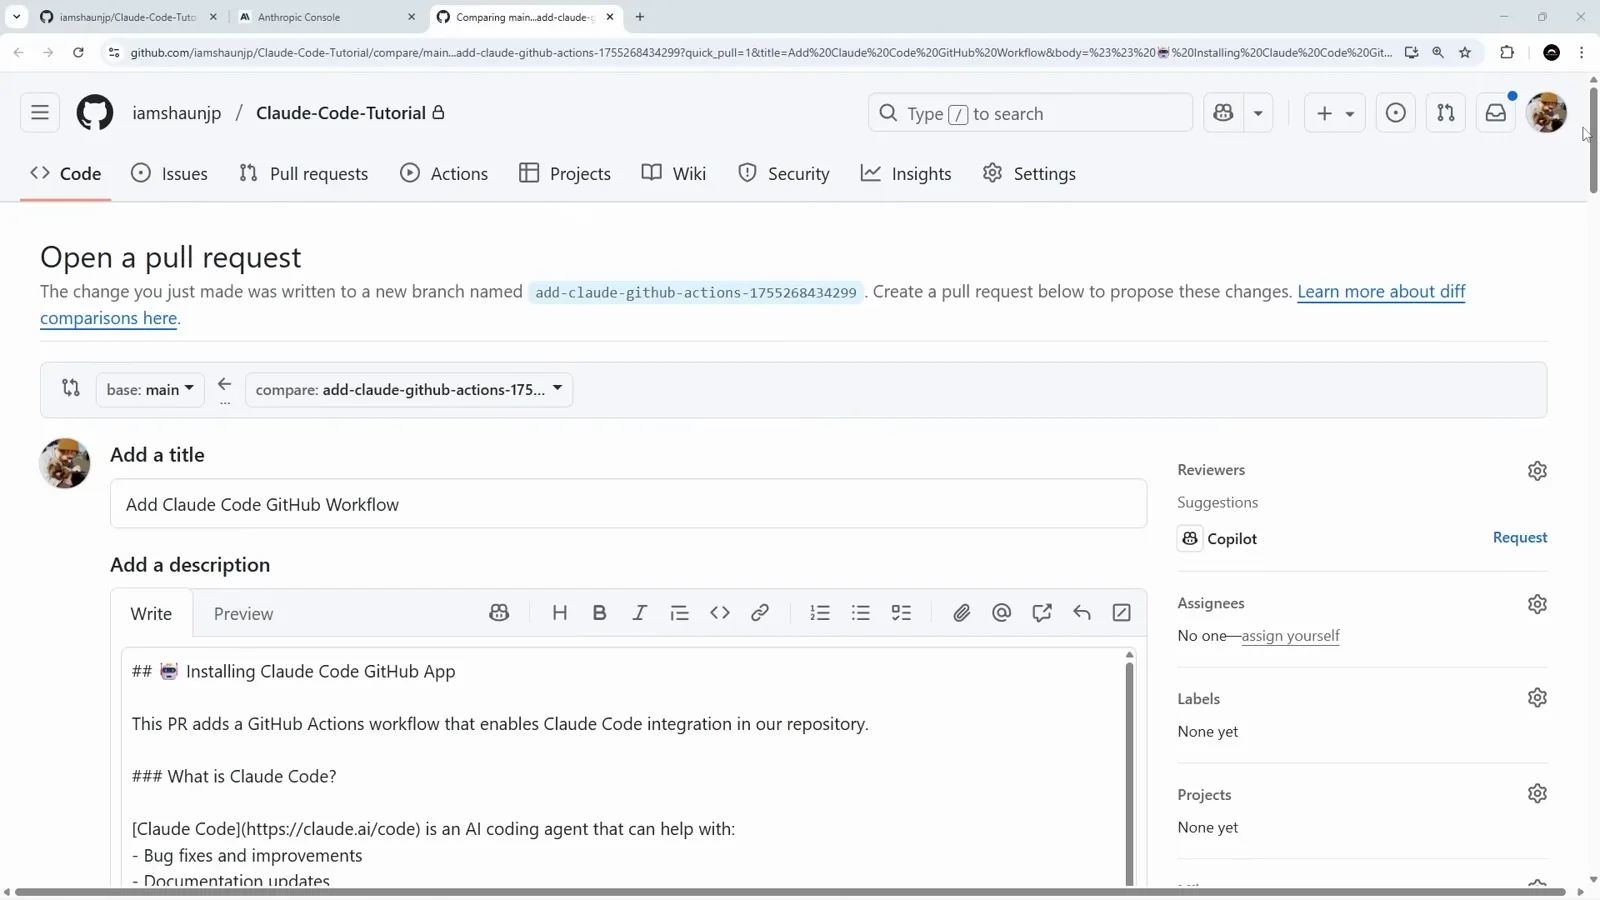This screenshot has width=1600, height=900.
Task: Switch to the Insights tab
Action: click(906, 173)
